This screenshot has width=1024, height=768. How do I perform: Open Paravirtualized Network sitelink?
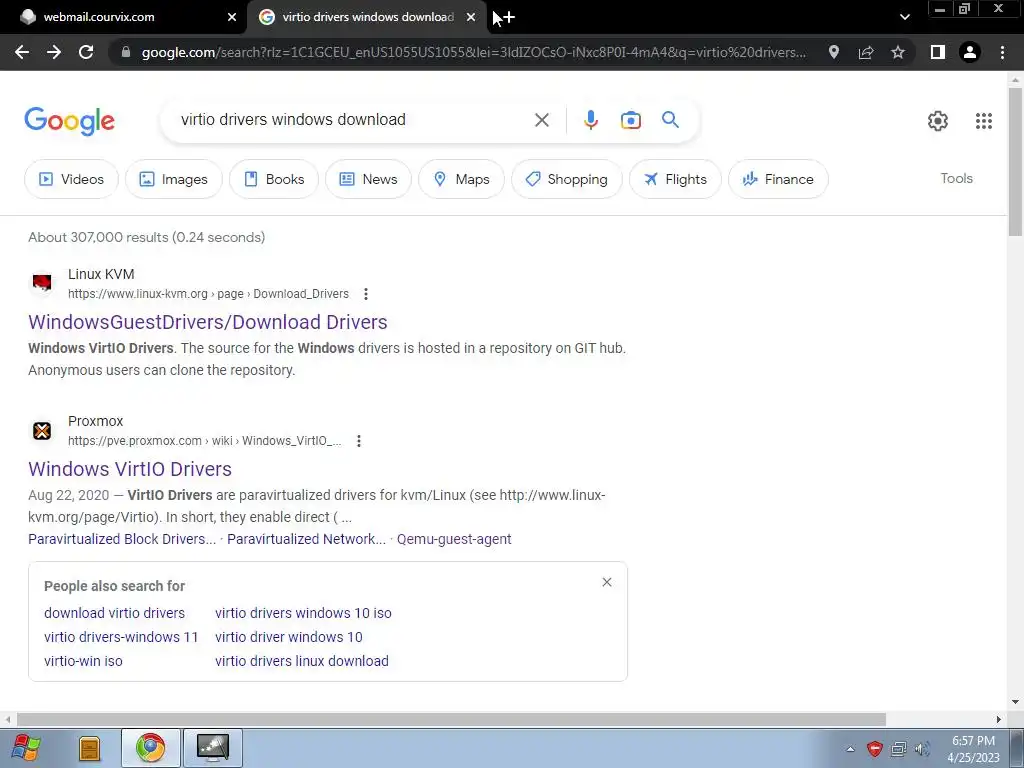(306, 539)
